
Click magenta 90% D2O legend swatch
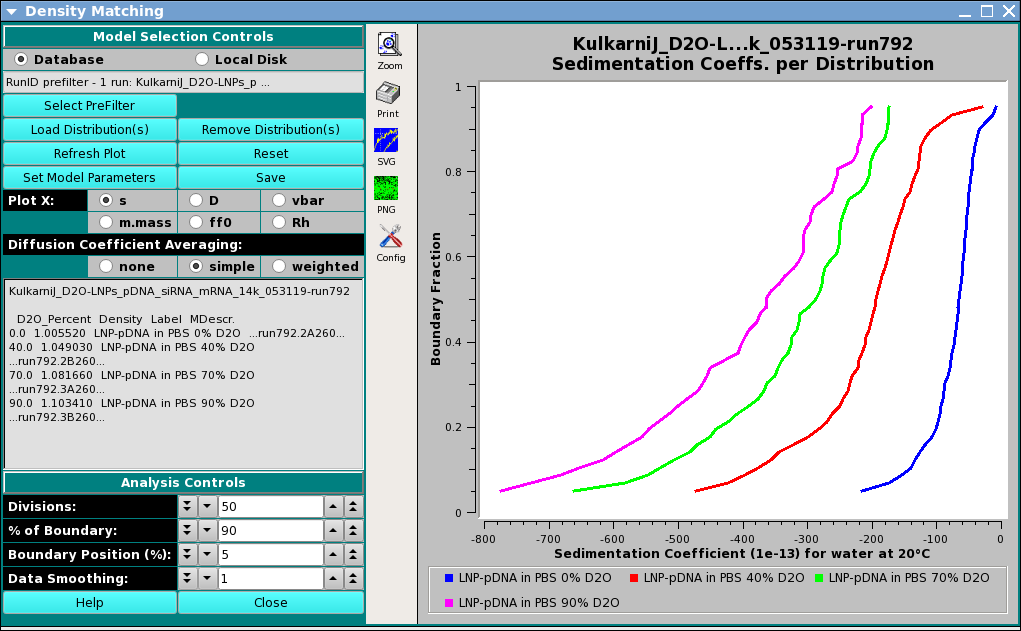[x=450, y=603]
